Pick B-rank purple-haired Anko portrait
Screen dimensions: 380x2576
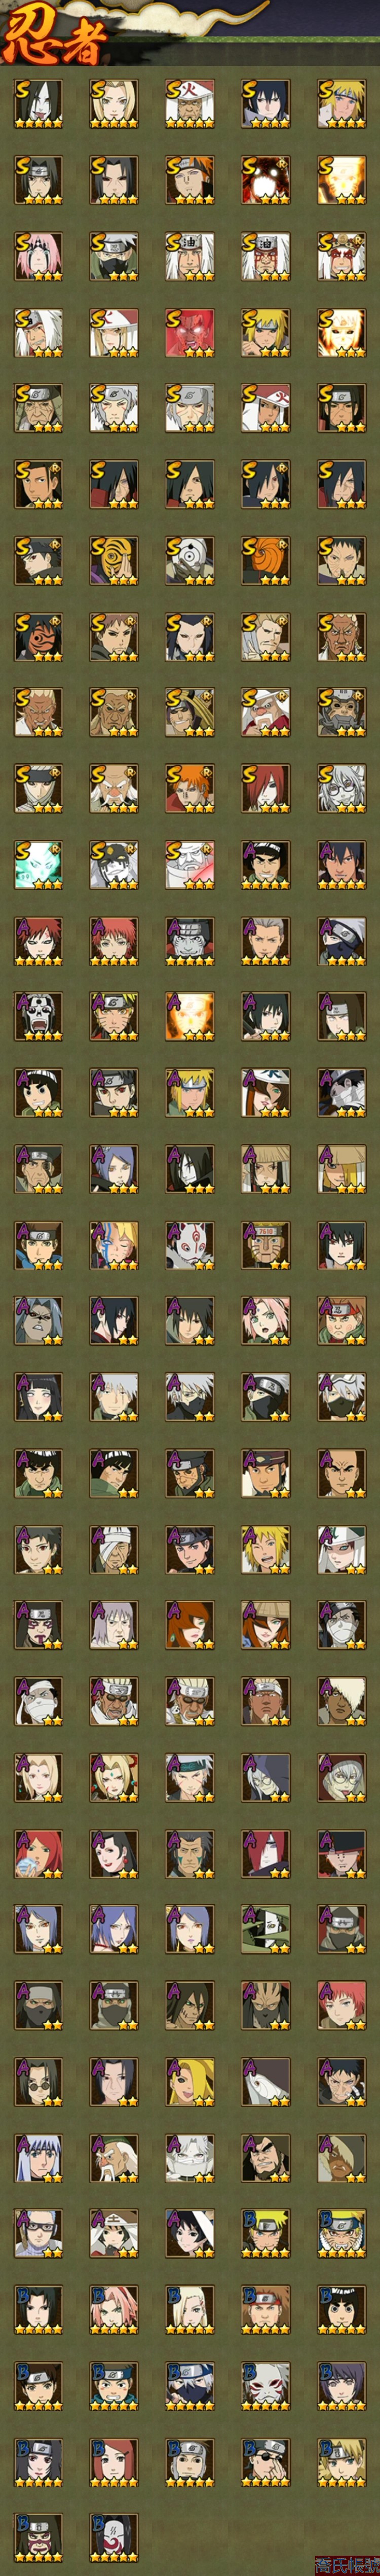(x=342, y=2384)
